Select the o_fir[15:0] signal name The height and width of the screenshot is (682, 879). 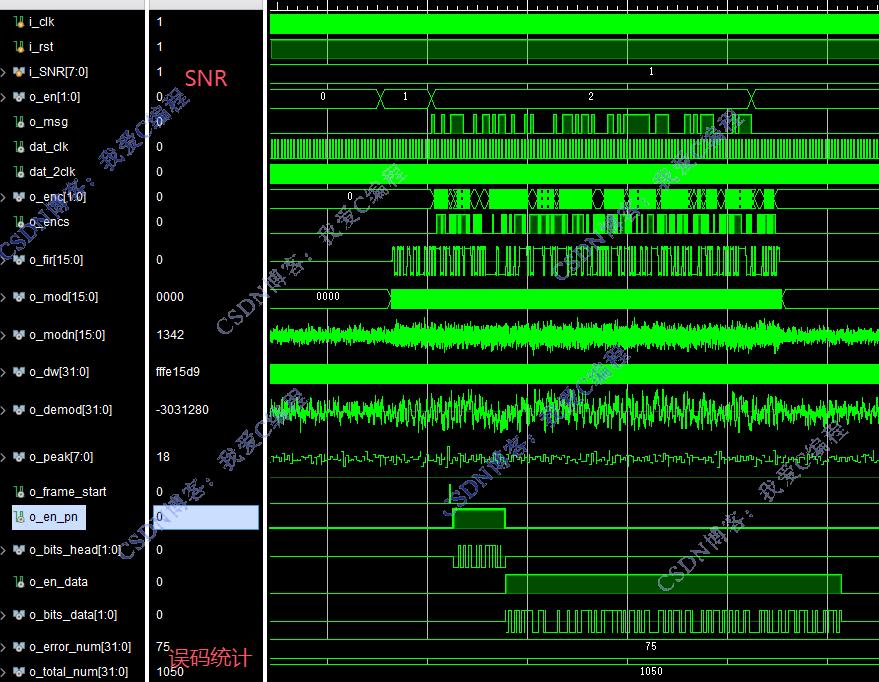[x=56, y=259]
